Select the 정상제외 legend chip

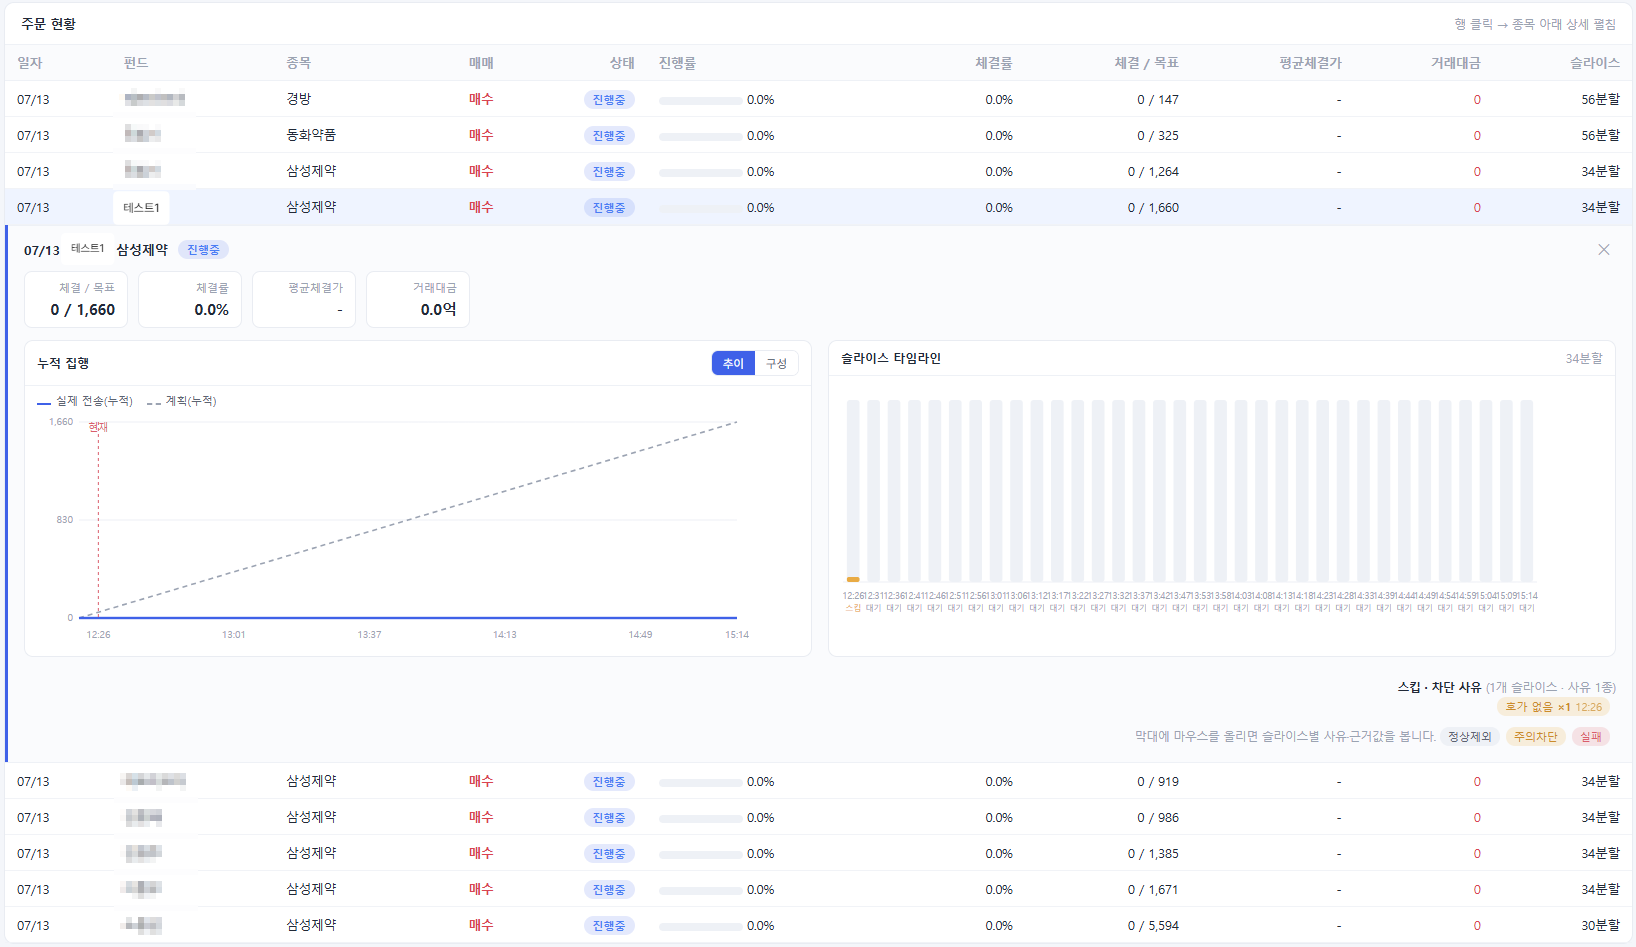(x=1470, y=737)
